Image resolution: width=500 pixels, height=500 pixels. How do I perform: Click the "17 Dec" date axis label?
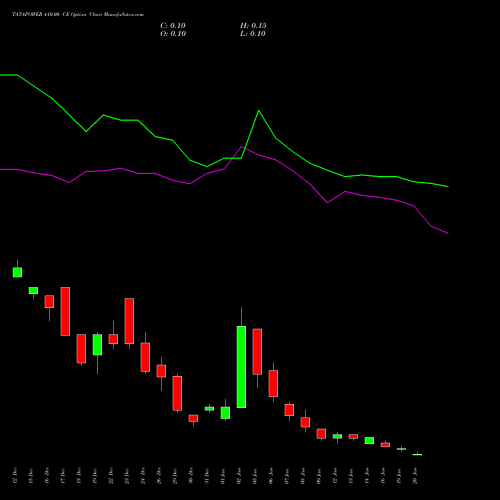point(63,476)
